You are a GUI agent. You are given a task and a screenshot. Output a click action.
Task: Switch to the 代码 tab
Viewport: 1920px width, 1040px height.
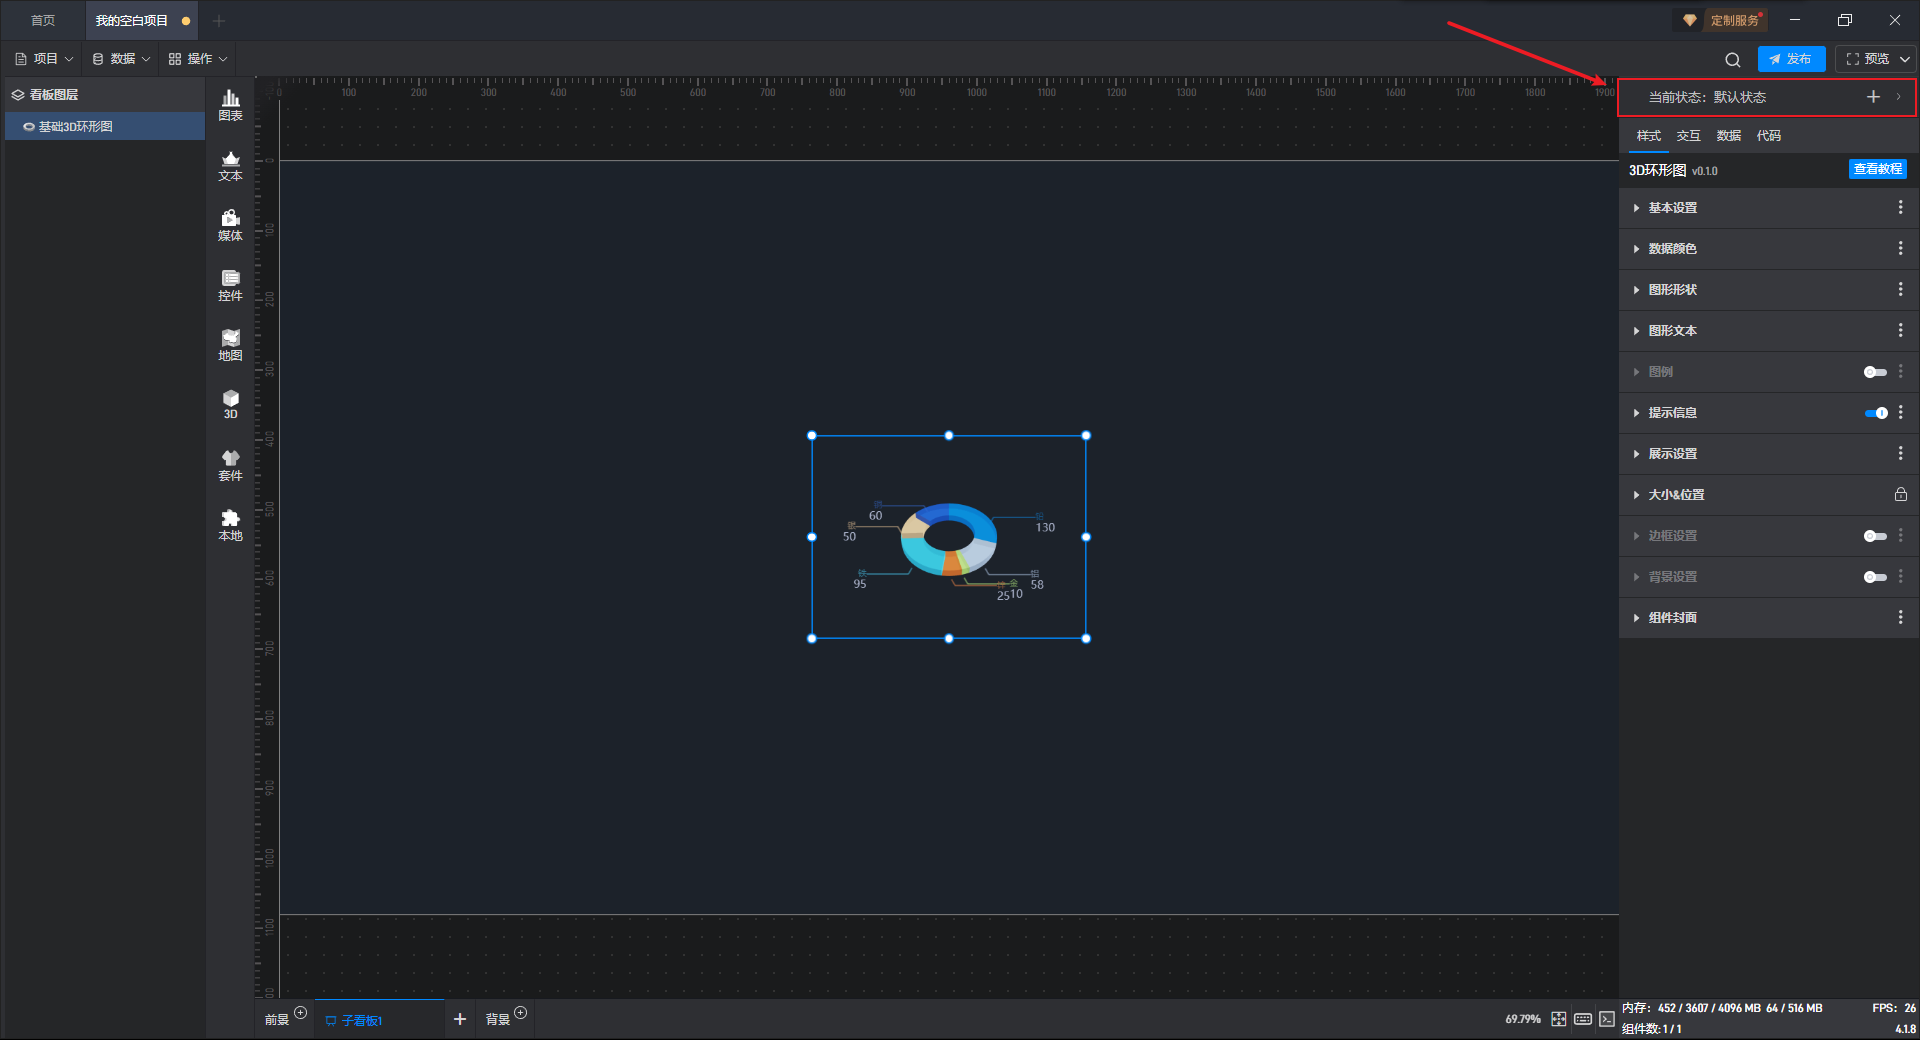(x=1768, y=136)
